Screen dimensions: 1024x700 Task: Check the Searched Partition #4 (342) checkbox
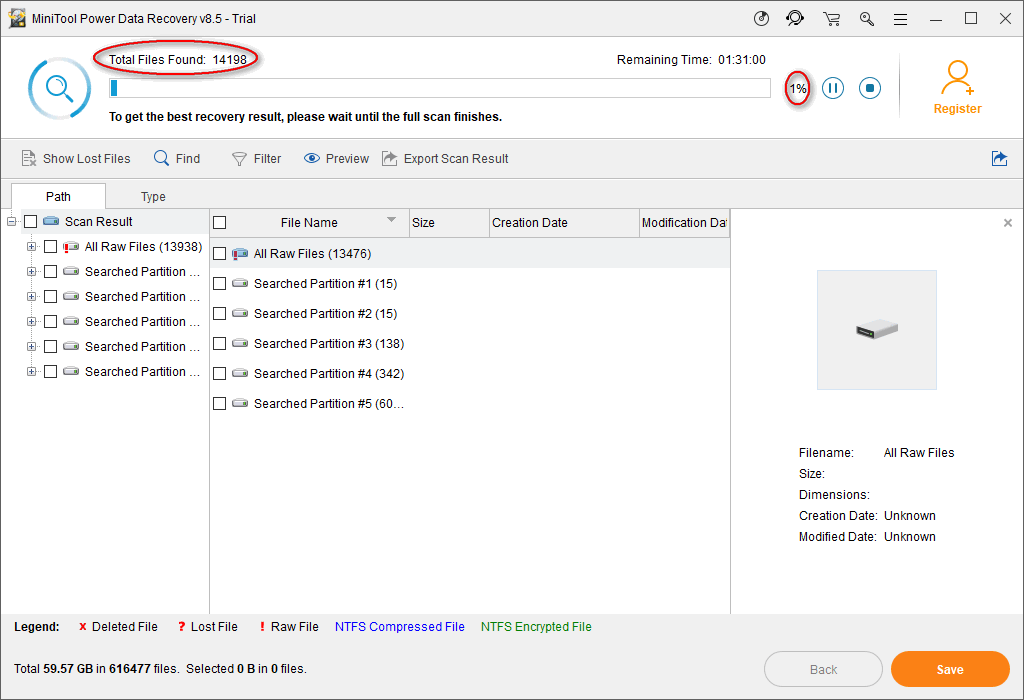click(219, 374)
